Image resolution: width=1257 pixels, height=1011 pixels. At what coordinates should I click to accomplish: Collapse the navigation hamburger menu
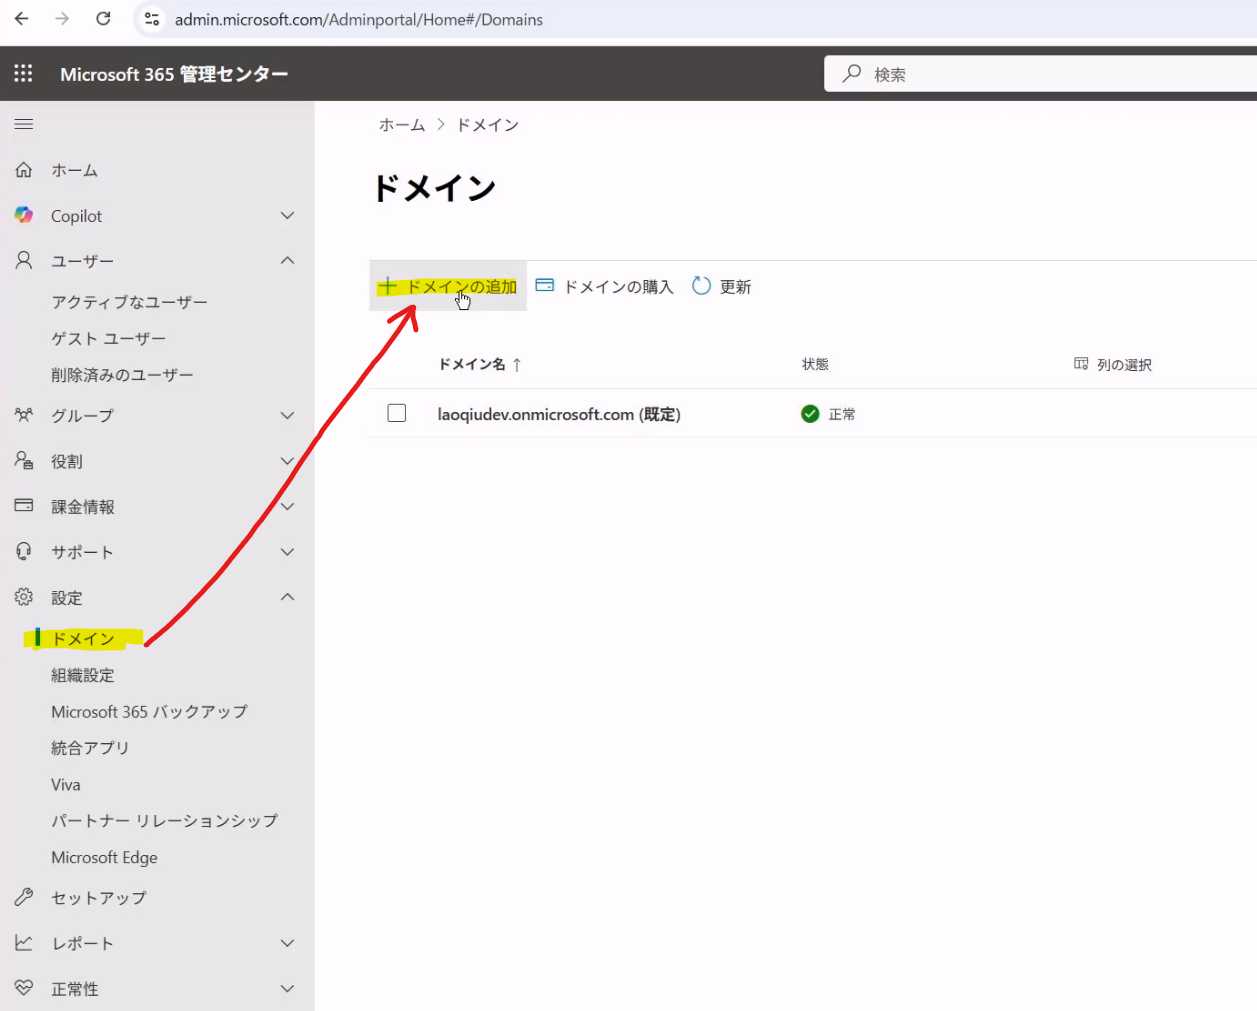(24, 124)
